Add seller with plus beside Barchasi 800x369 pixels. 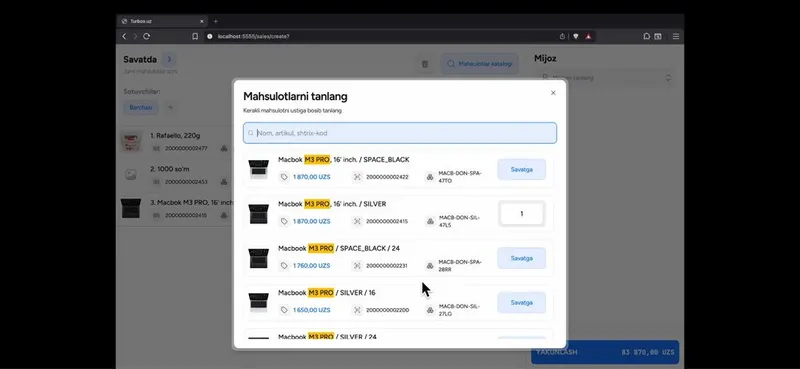[x=170, y=108]
